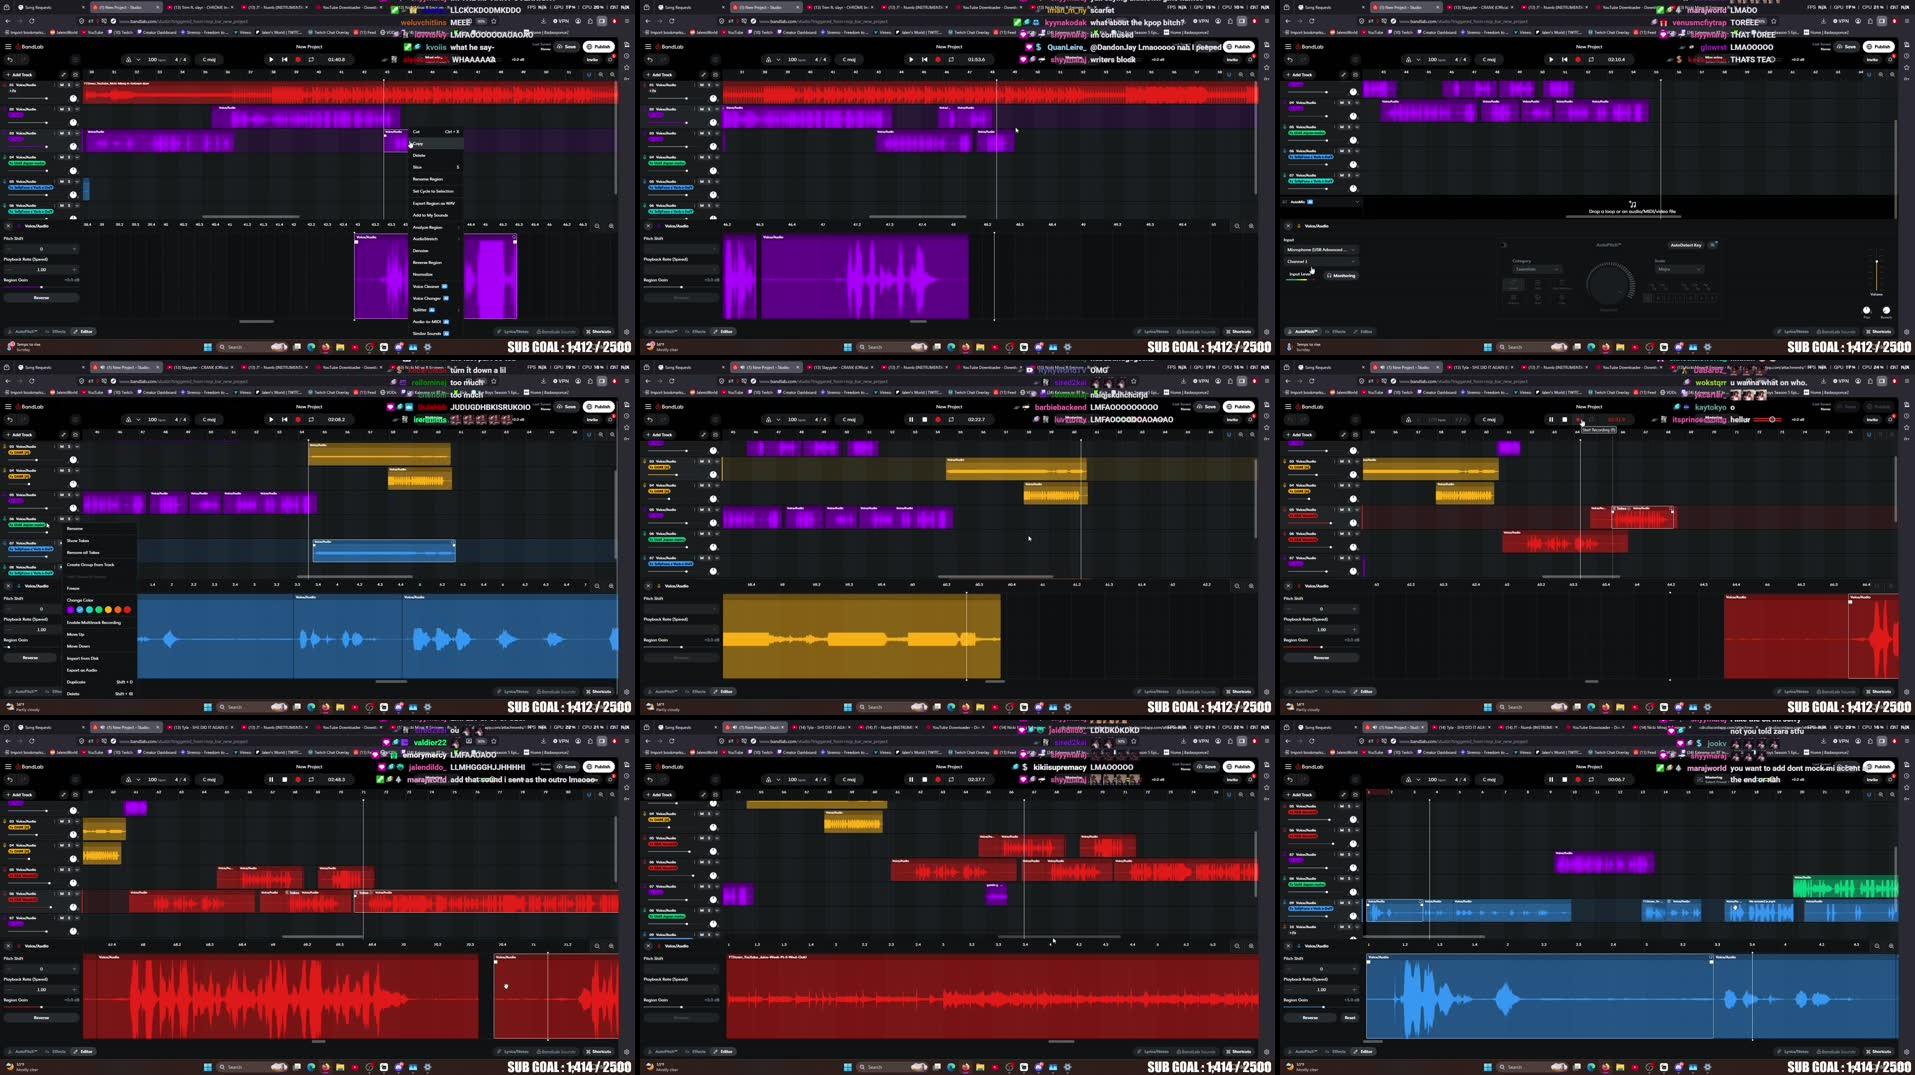
Task: Hit the stop icon beside the 02:48.3 timer
Action: click(284, 780)
